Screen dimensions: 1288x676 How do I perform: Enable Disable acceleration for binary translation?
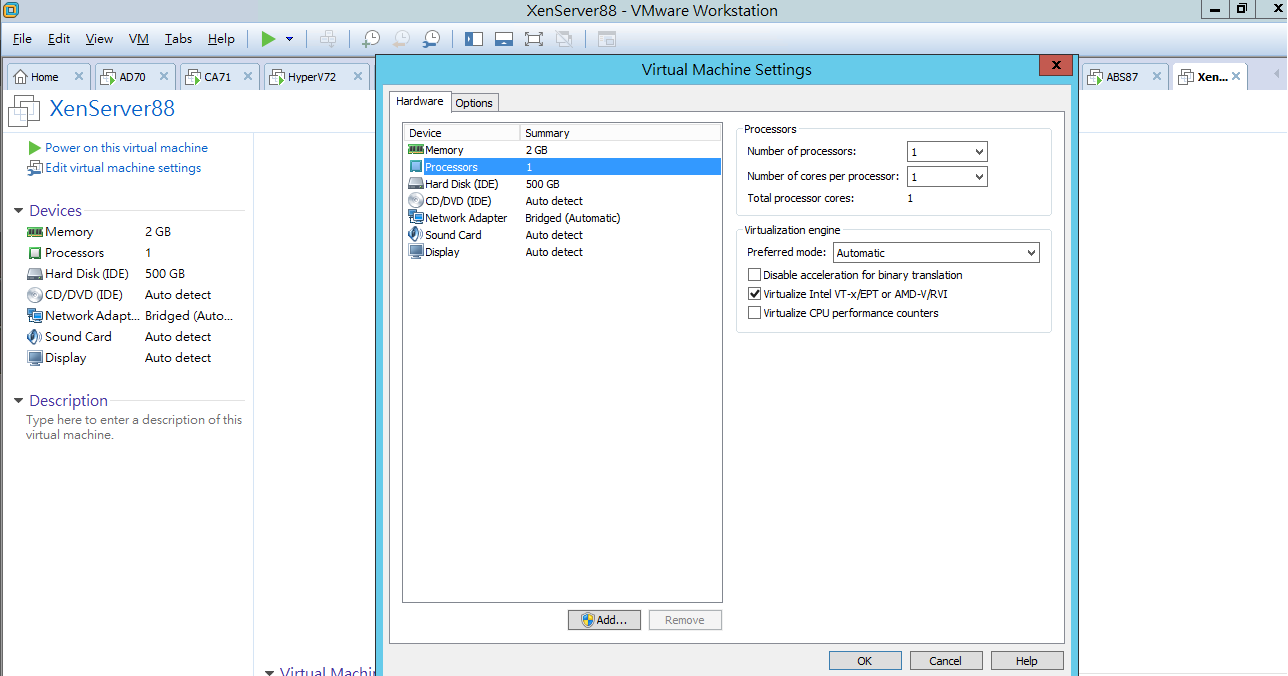click(755, 275)
